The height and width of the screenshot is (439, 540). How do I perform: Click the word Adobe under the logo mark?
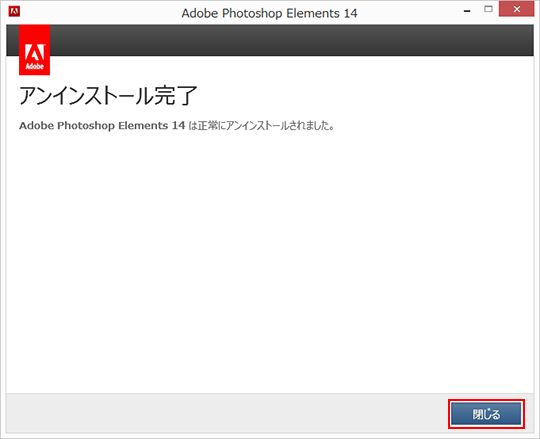coord(34,66)
